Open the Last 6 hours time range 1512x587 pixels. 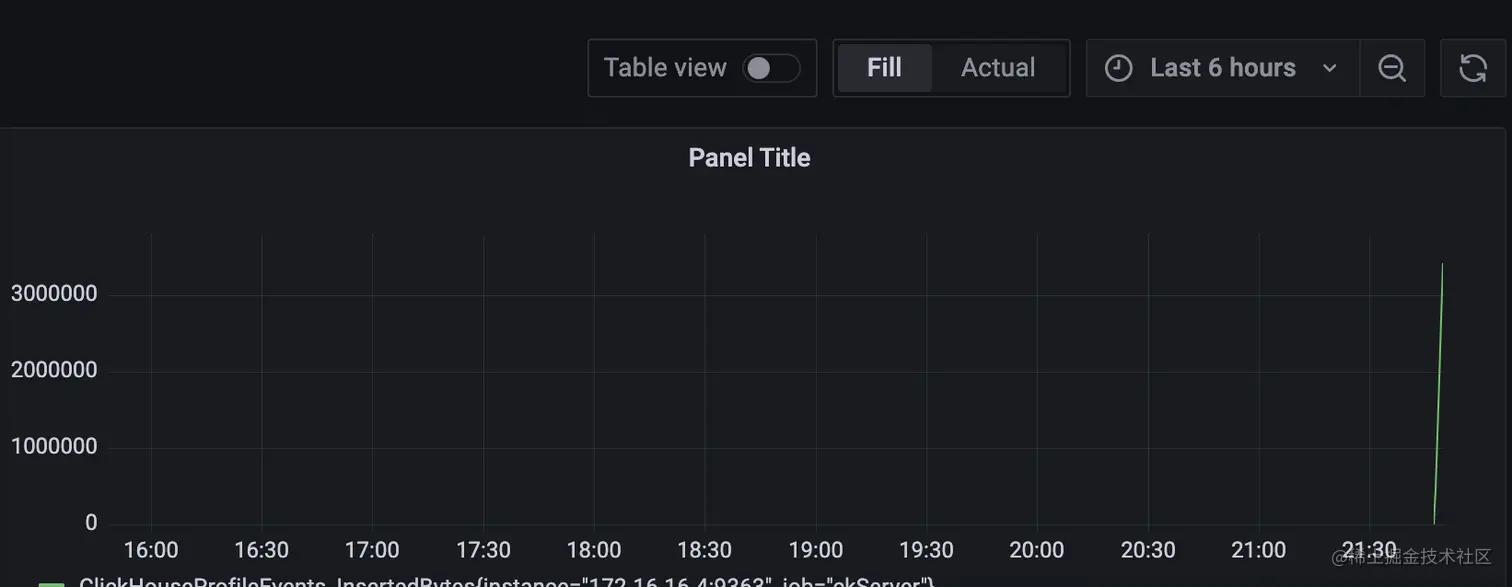tap(1222, 68)
